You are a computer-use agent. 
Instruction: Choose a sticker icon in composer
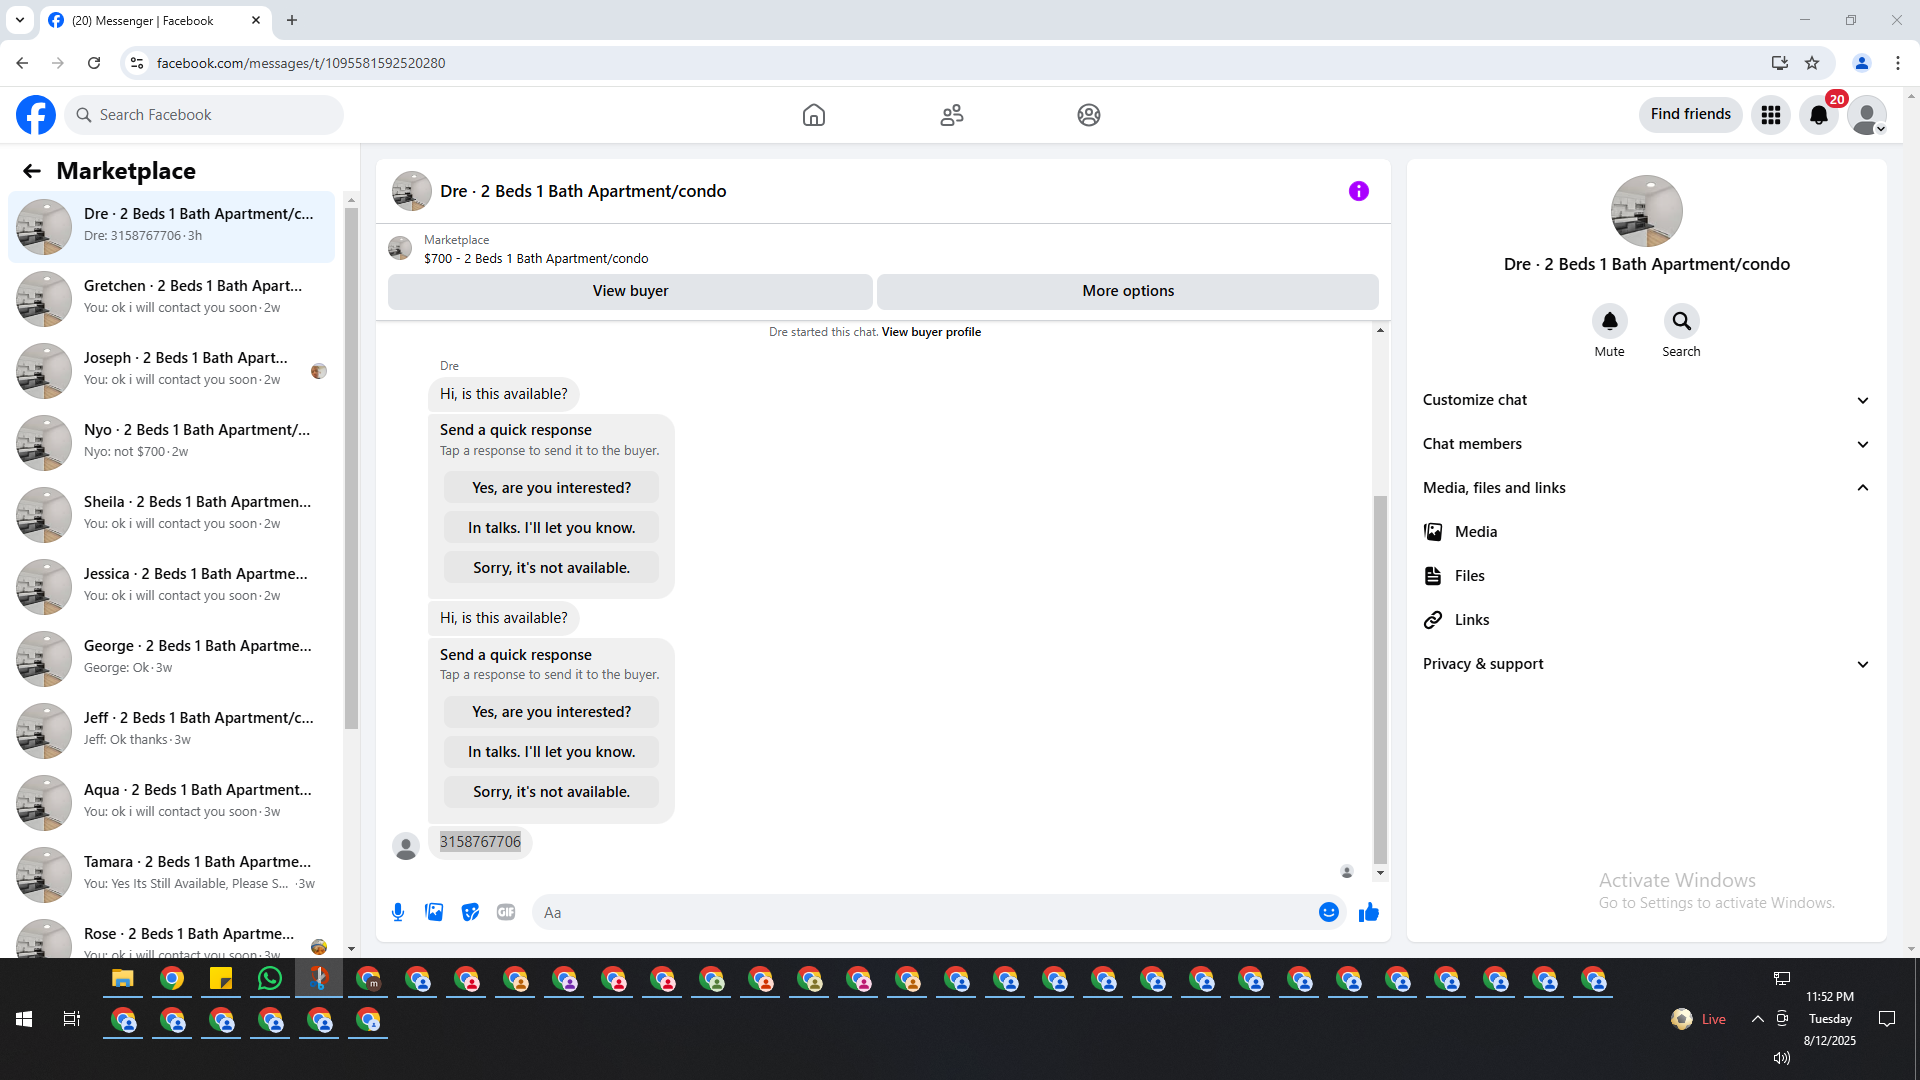(x=470, y=912)
